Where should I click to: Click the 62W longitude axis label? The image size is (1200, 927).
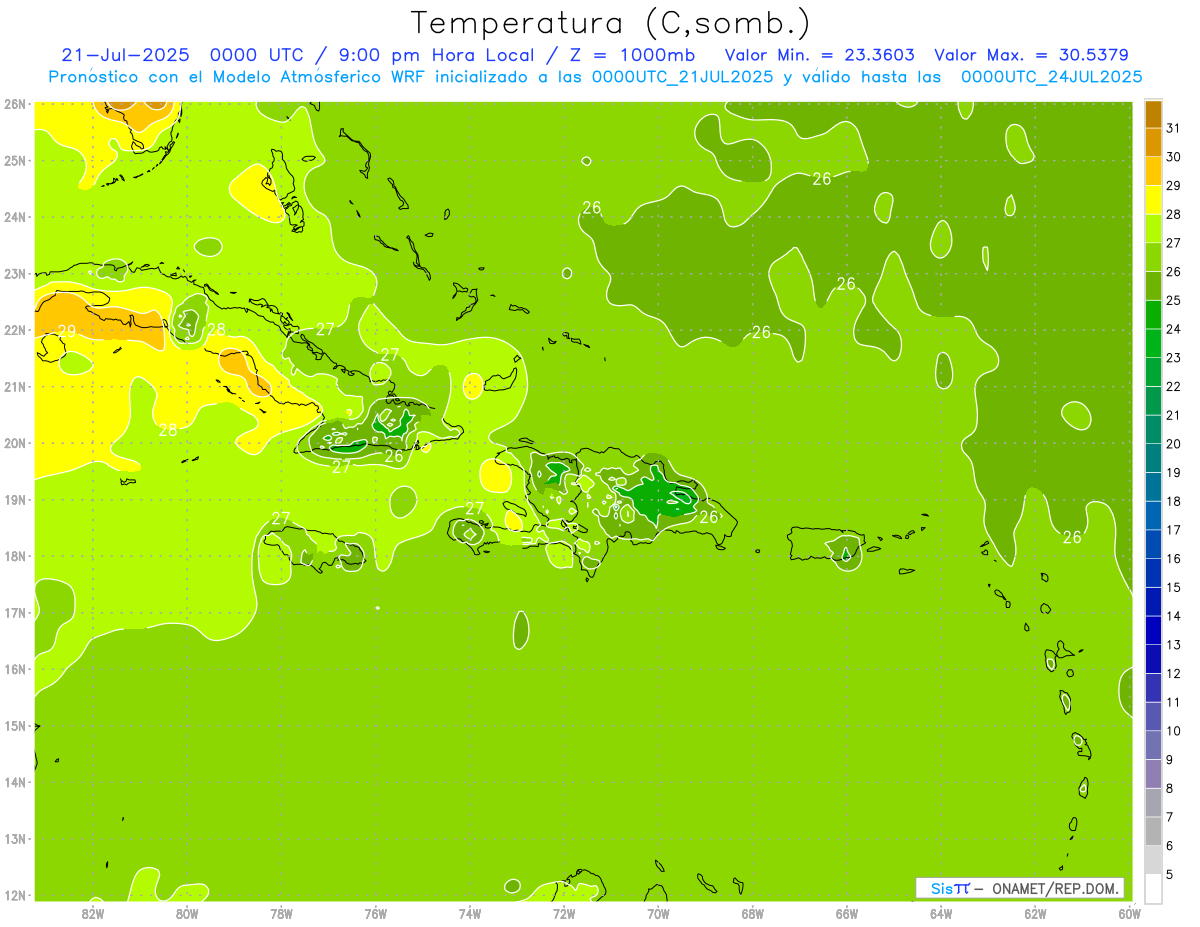point(1035,913)
